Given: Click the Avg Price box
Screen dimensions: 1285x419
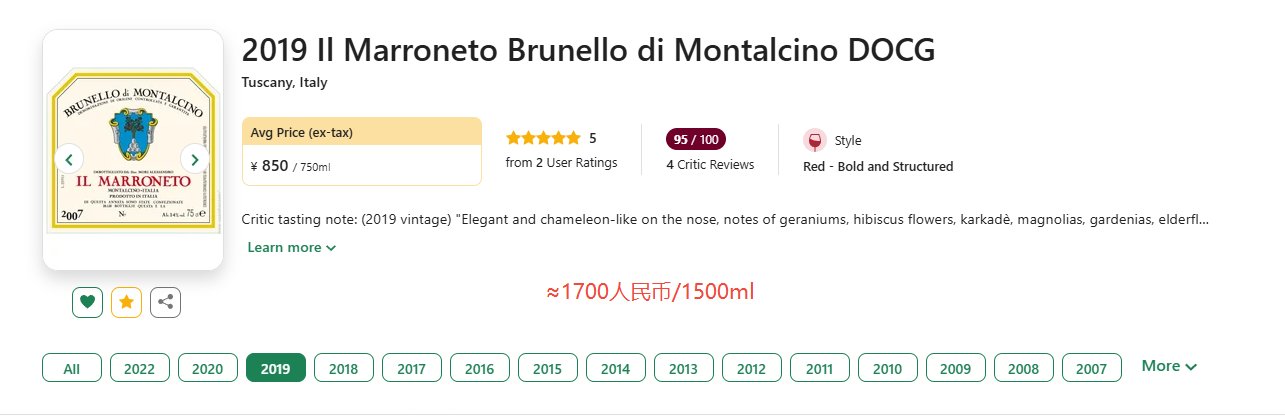Looking at the screenshot, I should point(361,151).
